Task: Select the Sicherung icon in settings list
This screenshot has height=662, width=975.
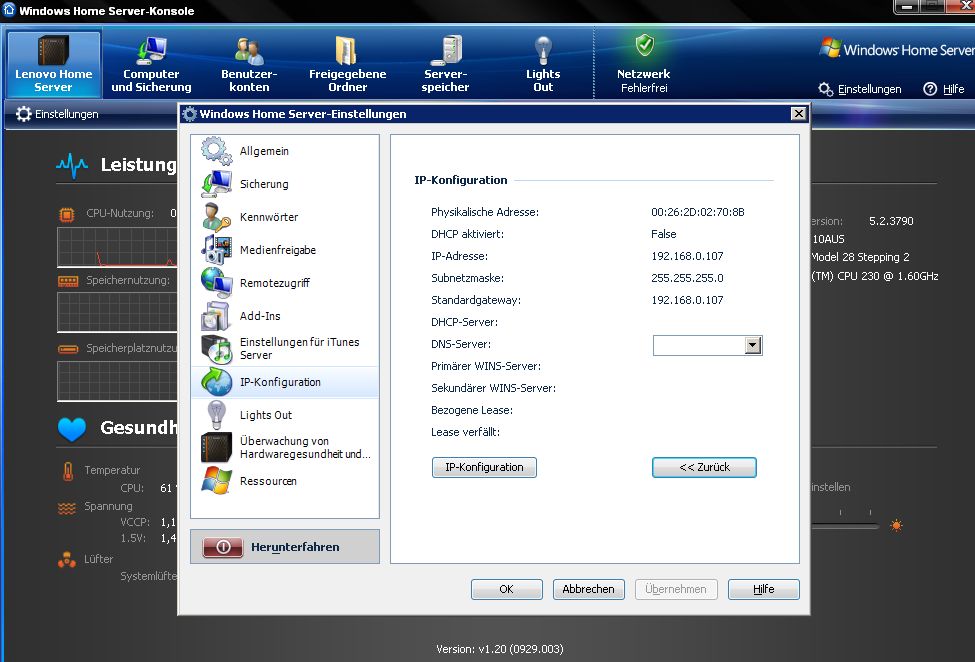Action: (x=216, y=184)
